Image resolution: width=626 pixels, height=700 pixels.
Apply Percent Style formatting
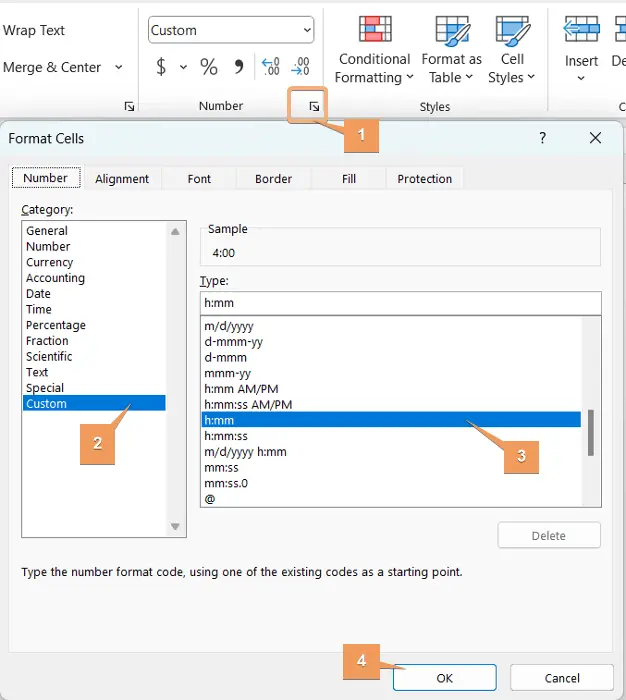(209, 67)
